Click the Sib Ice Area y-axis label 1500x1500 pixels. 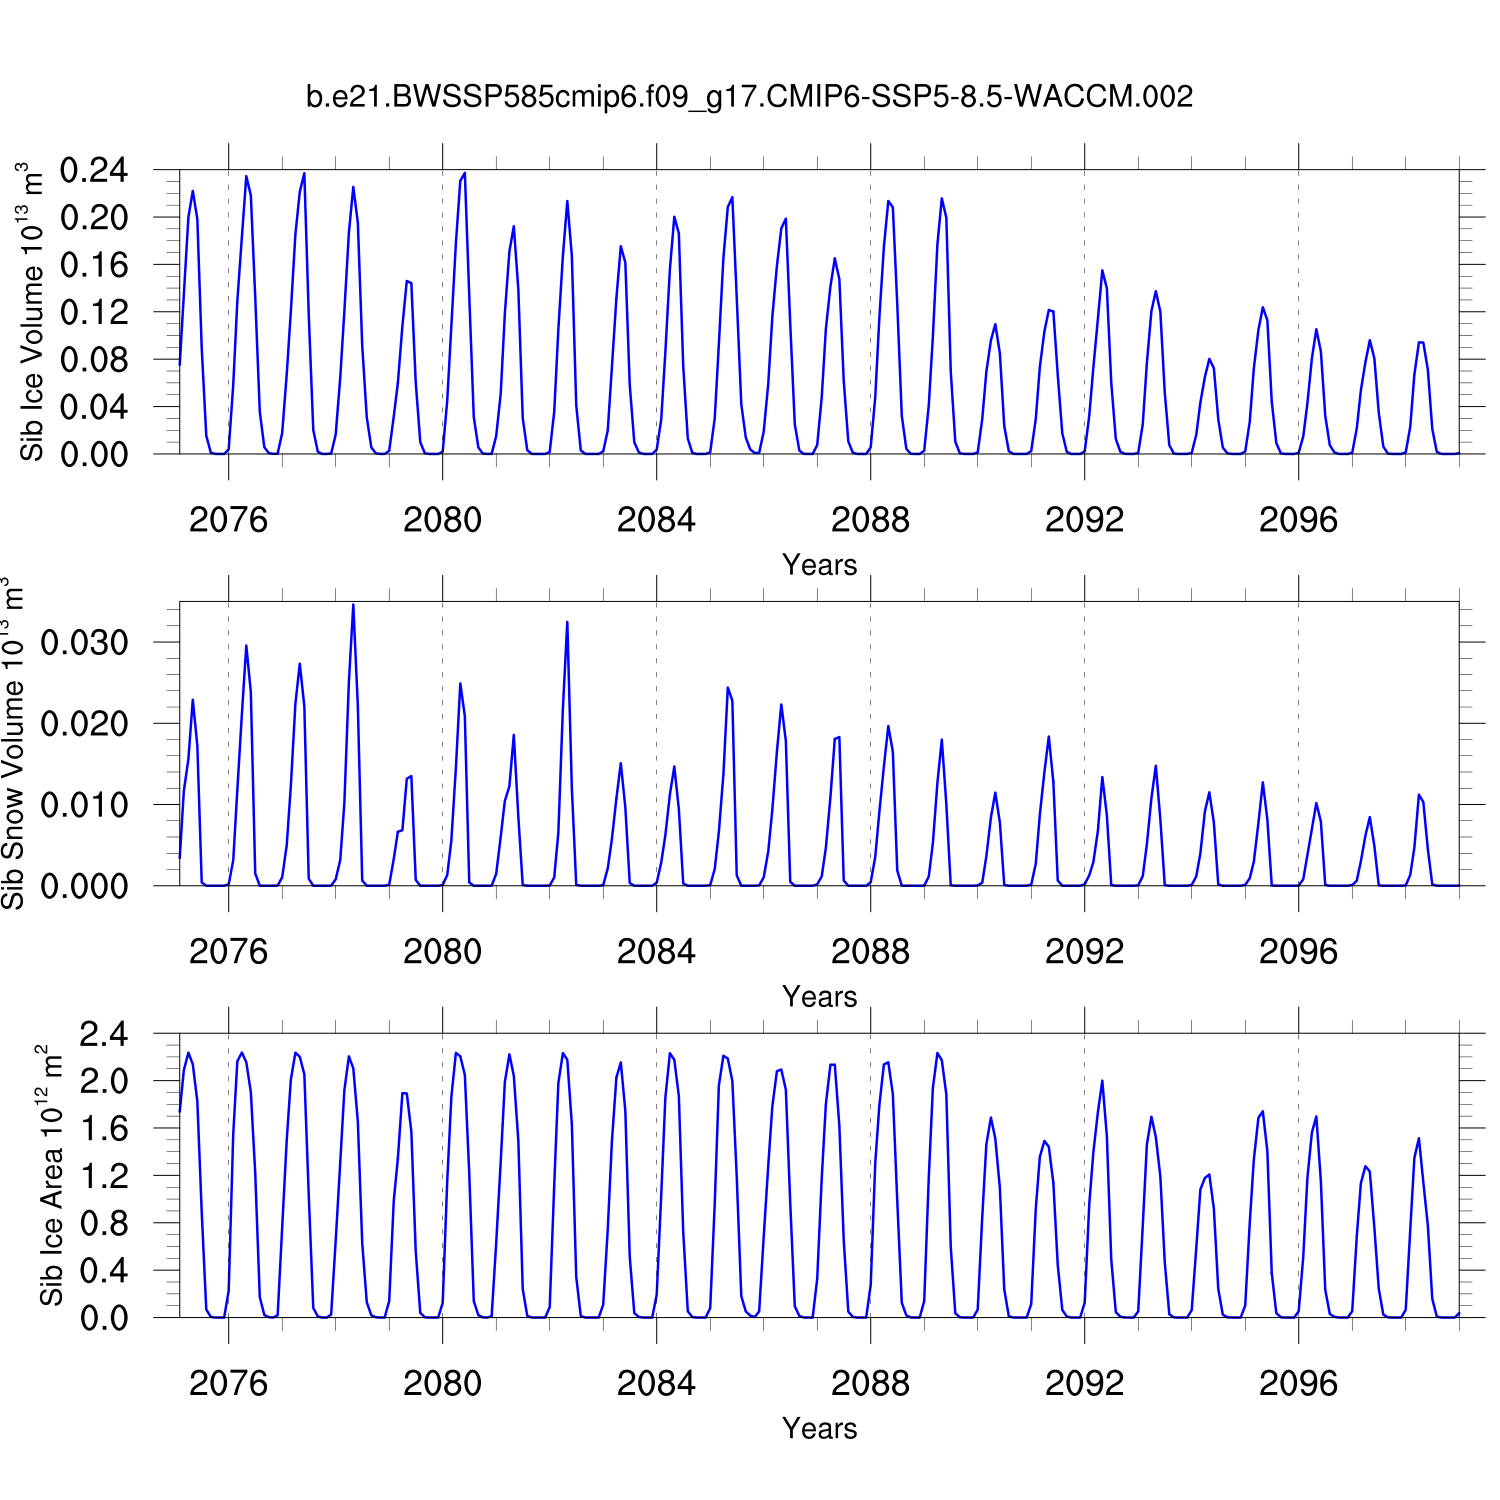point(50,1176)
